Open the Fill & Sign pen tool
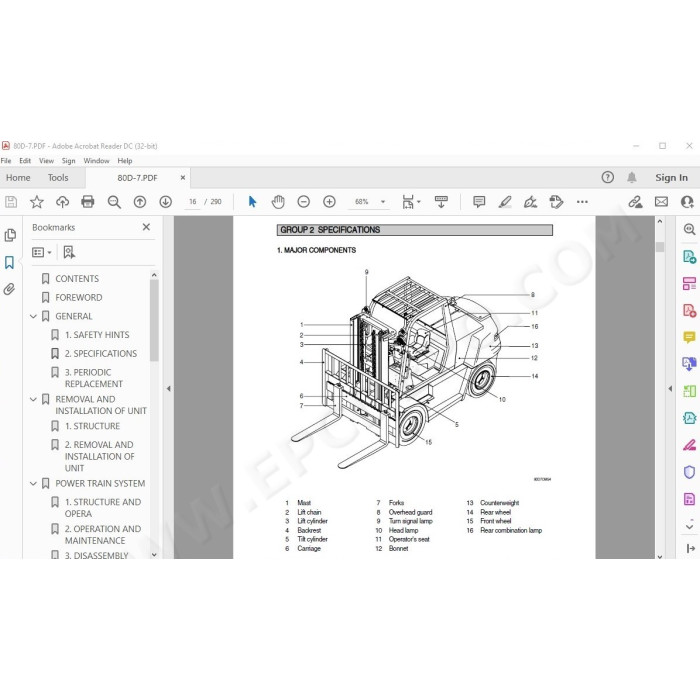The width and height of the screenshot is (700, 700). pos(689,445)
